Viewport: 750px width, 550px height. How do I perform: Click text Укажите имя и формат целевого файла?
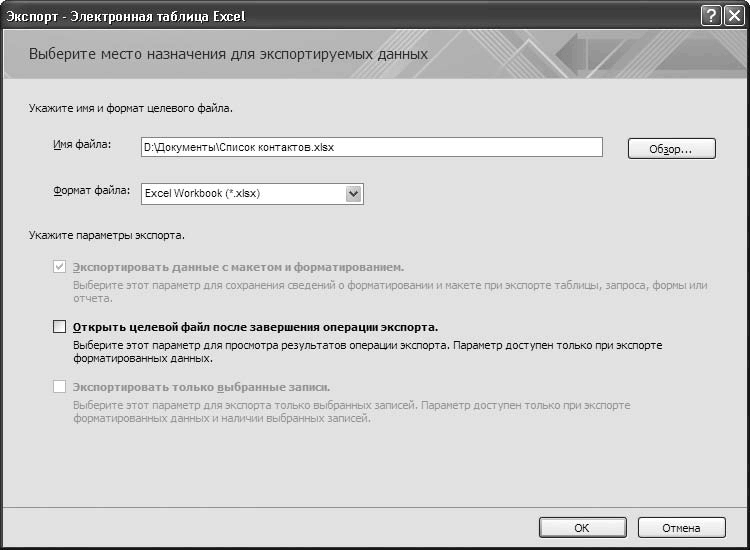[139, 105]
